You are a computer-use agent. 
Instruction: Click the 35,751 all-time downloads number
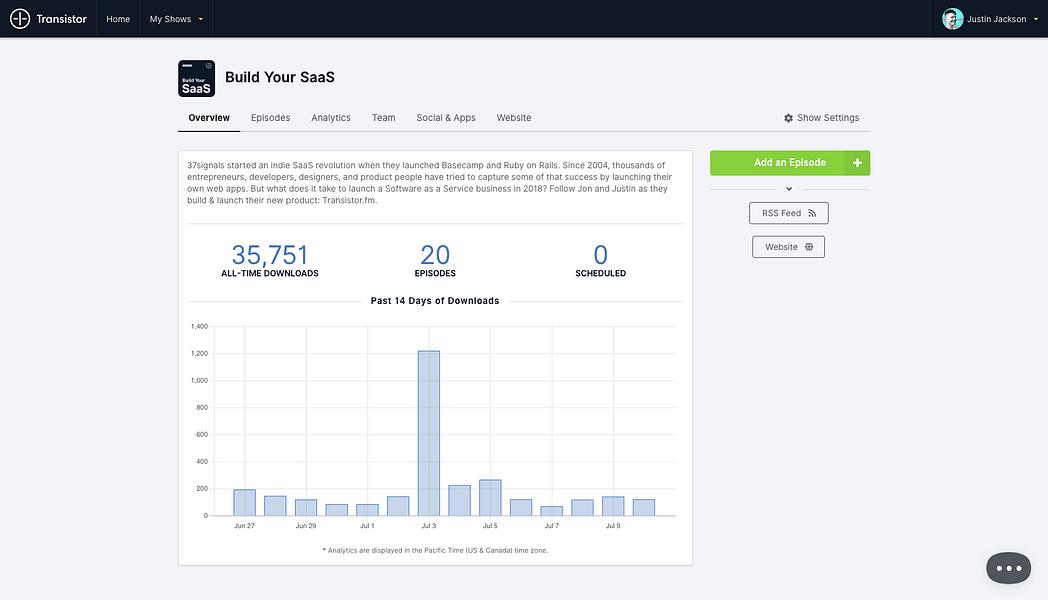pos(270,255)
